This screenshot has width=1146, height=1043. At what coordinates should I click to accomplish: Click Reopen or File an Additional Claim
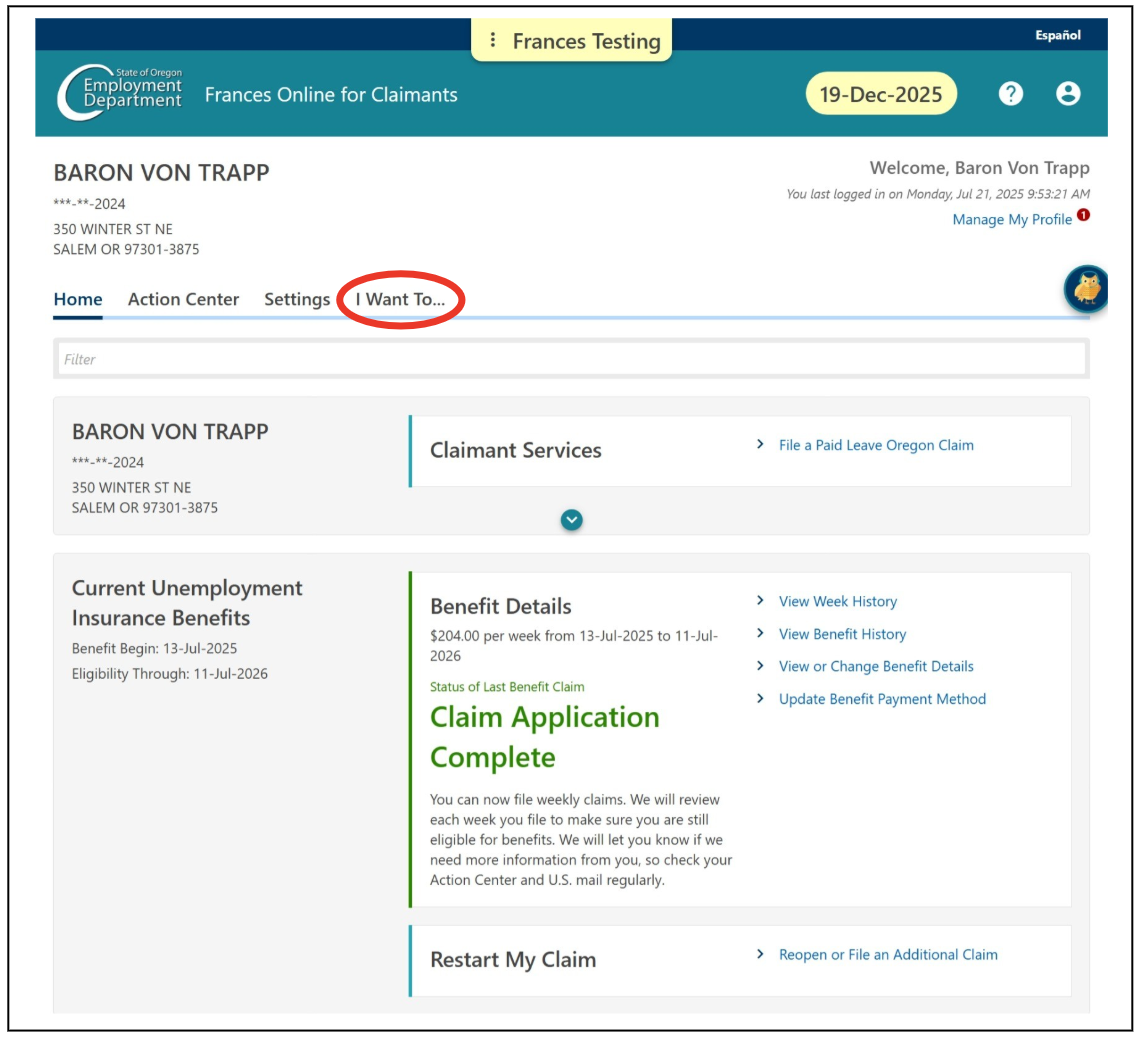coord(888,955)
